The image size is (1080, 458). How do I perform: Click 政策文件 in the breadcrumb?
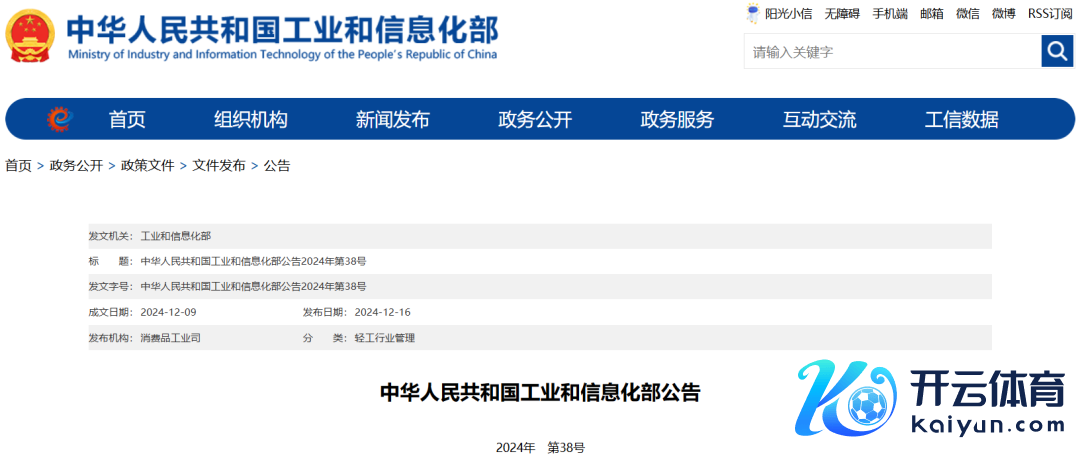(x=147, y=166)
